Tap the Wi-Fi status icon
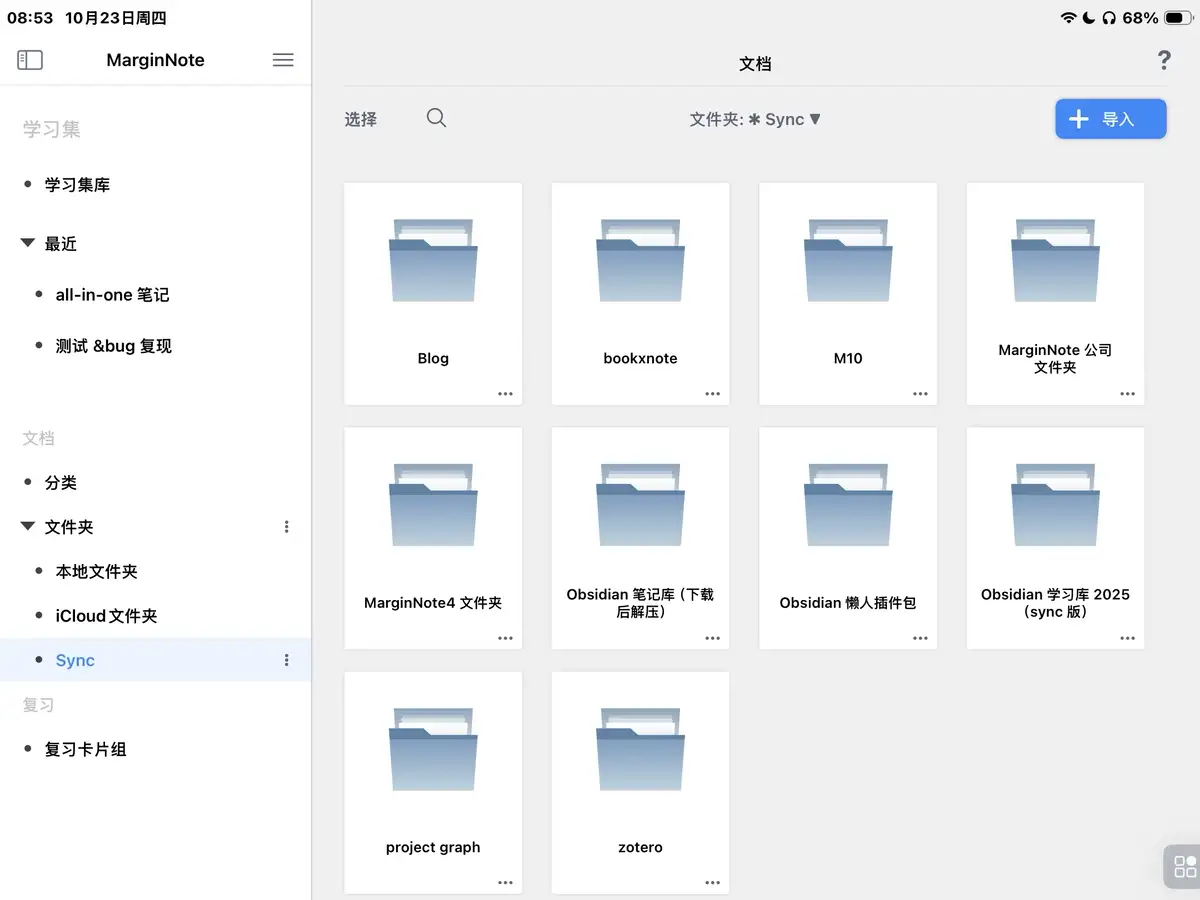This screenshot has height=900, width=1200. tap(1068, 18)
